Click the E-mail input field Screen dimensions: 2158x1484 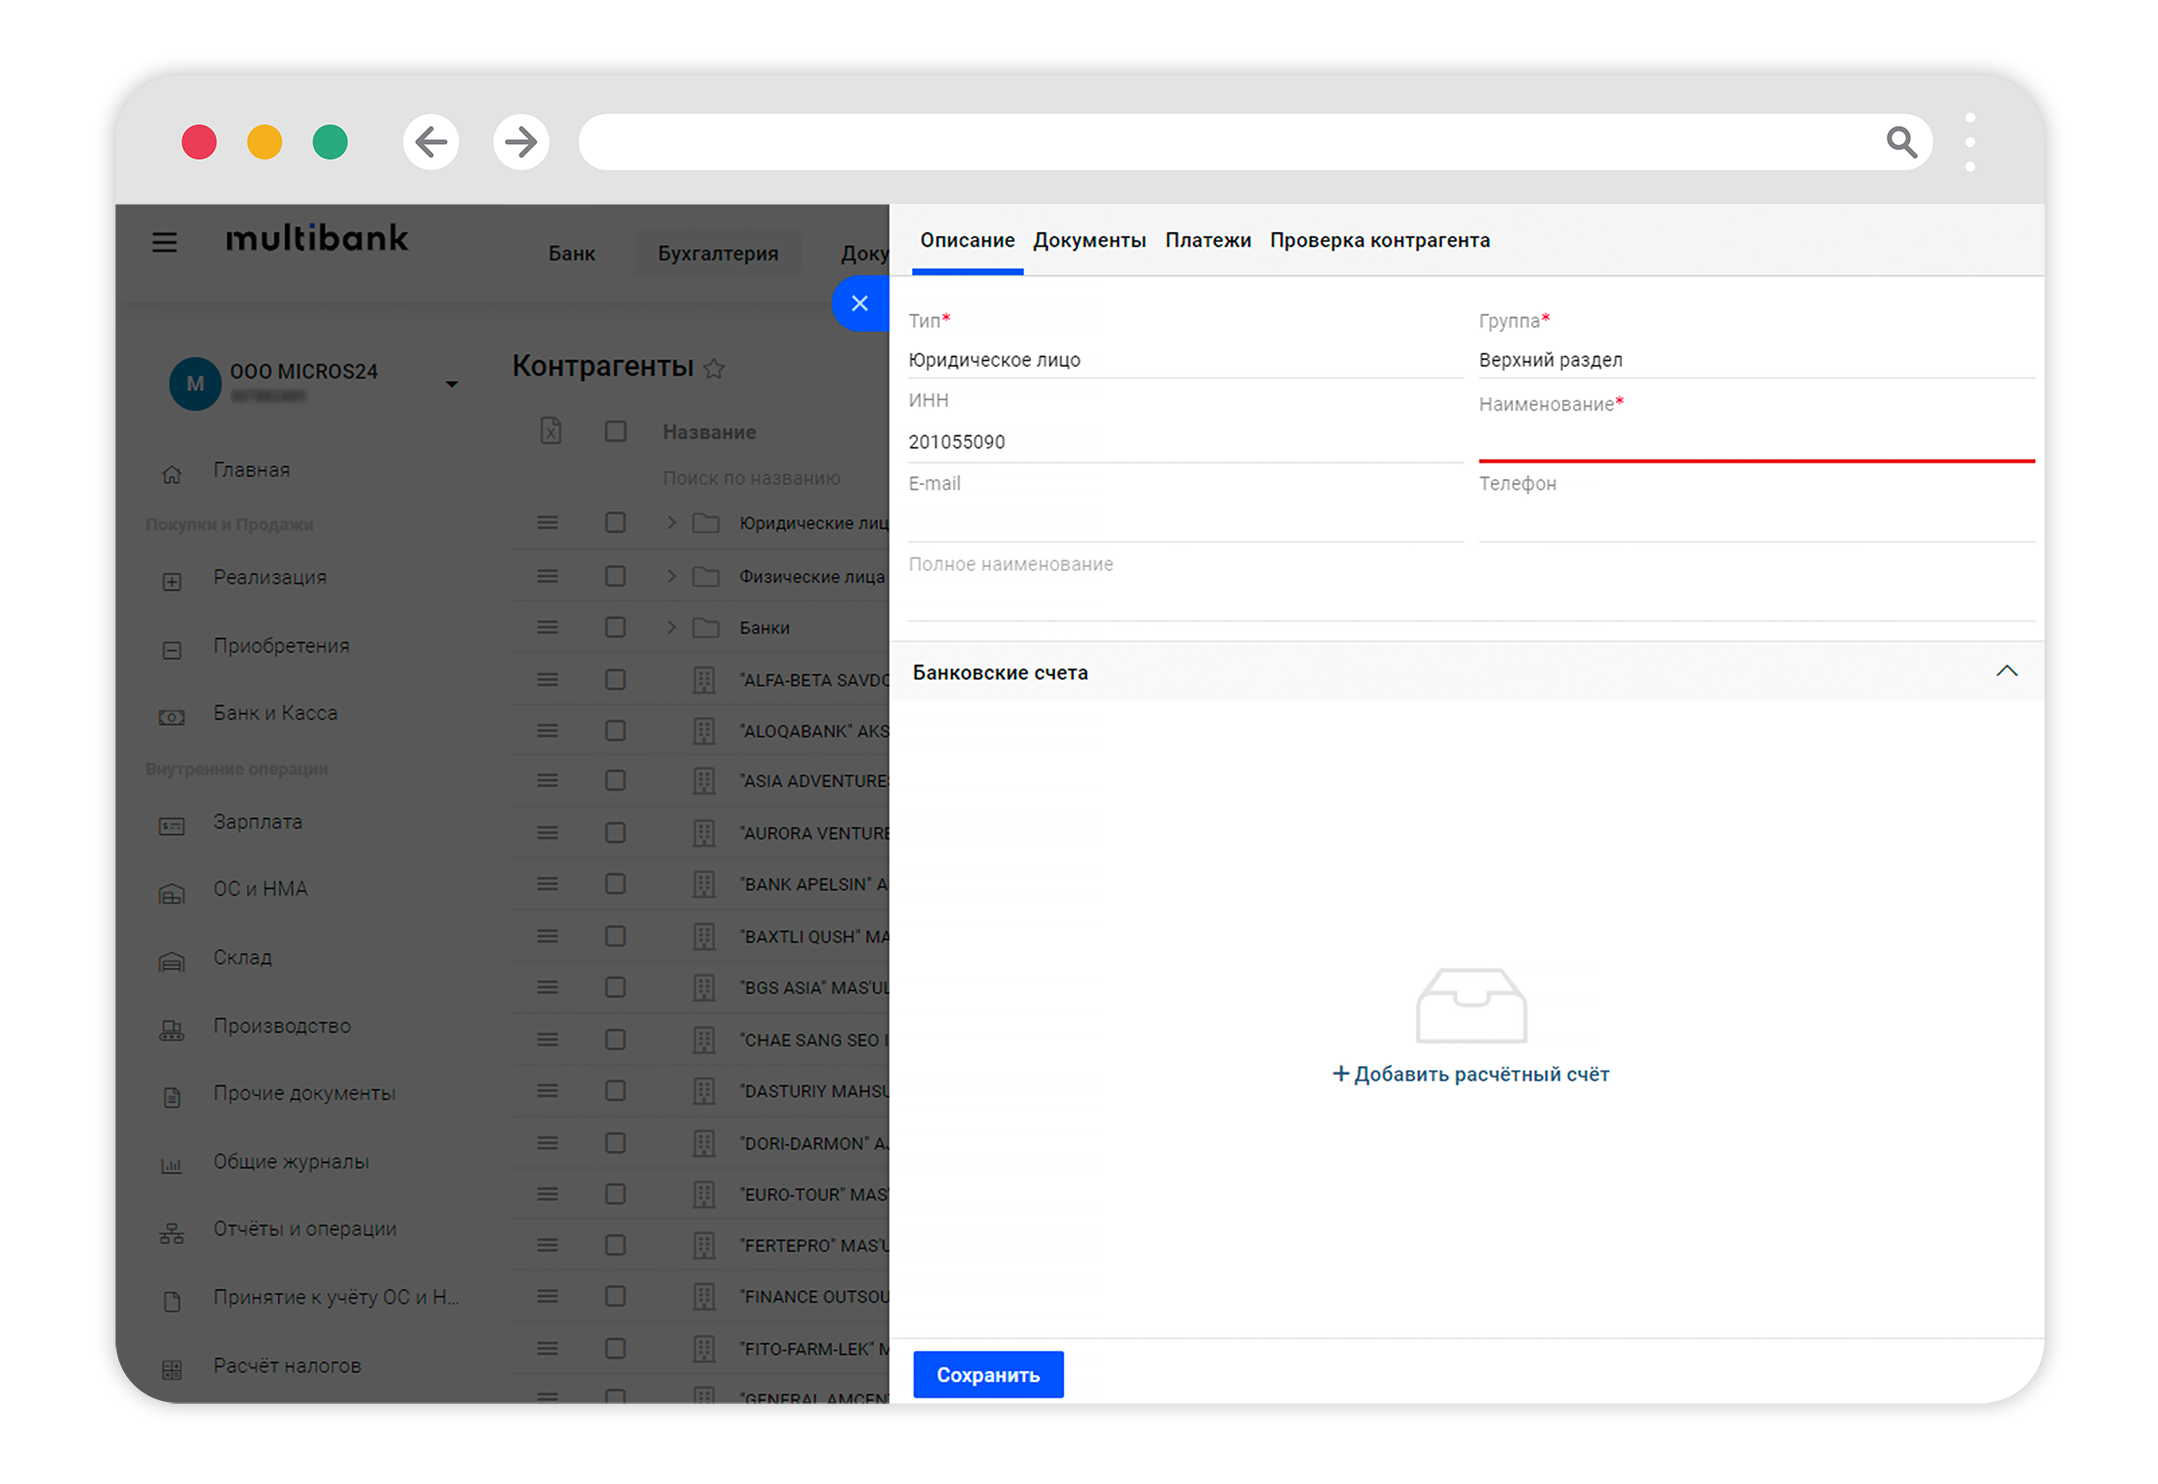pyautogui.click(x=1185, y=521)
